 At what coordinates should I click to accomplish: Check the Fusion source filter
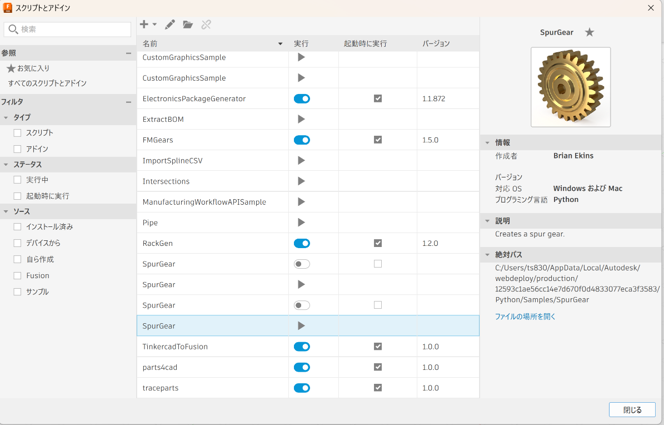click(17, 276)
